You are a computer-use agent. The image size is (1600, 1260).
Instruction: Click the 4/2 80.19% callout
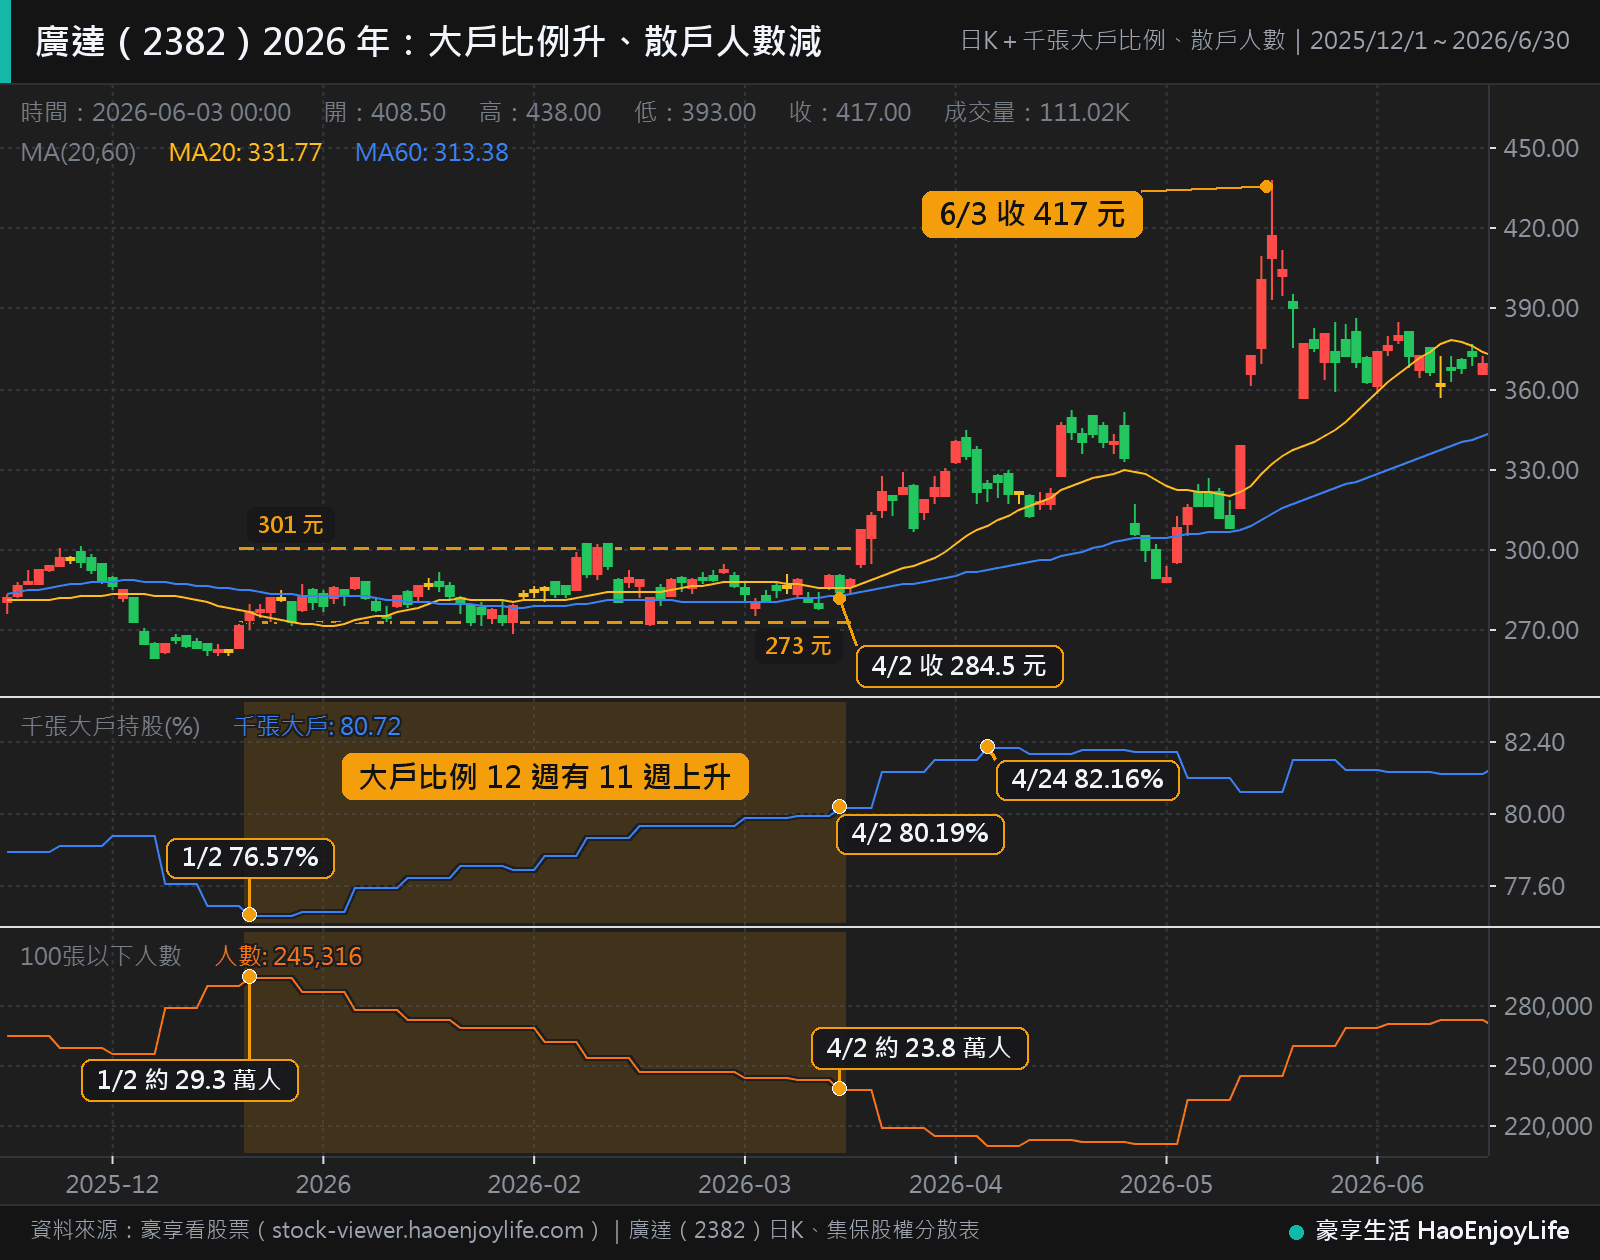[x=920, y=833]
